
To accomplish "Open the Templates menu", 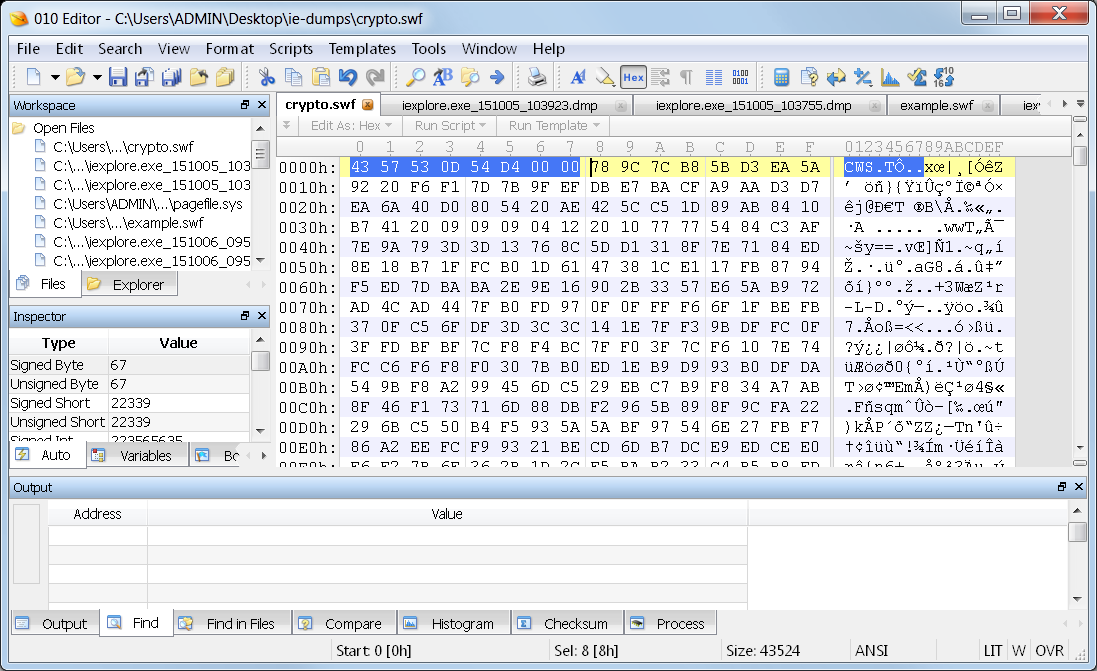I will pos(362,49).
